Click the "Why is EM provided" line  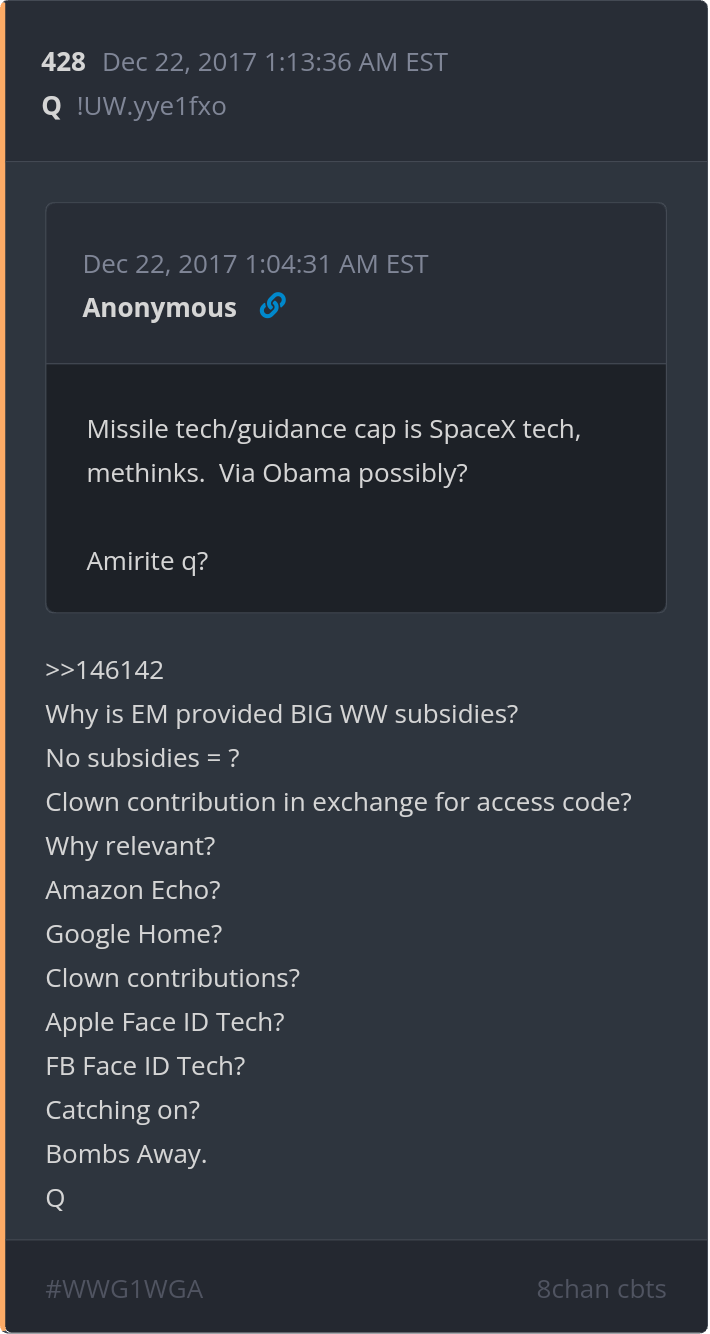pos(281,714)
